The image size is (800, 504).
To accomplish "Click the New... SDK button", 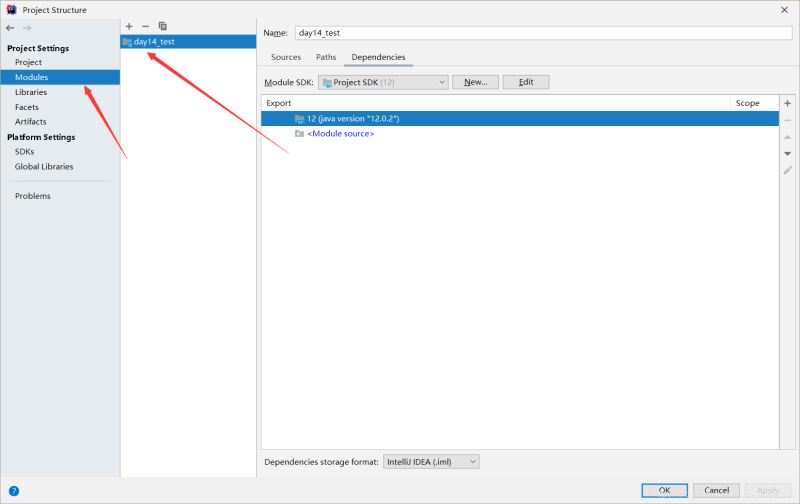I will tap(475, 82).
